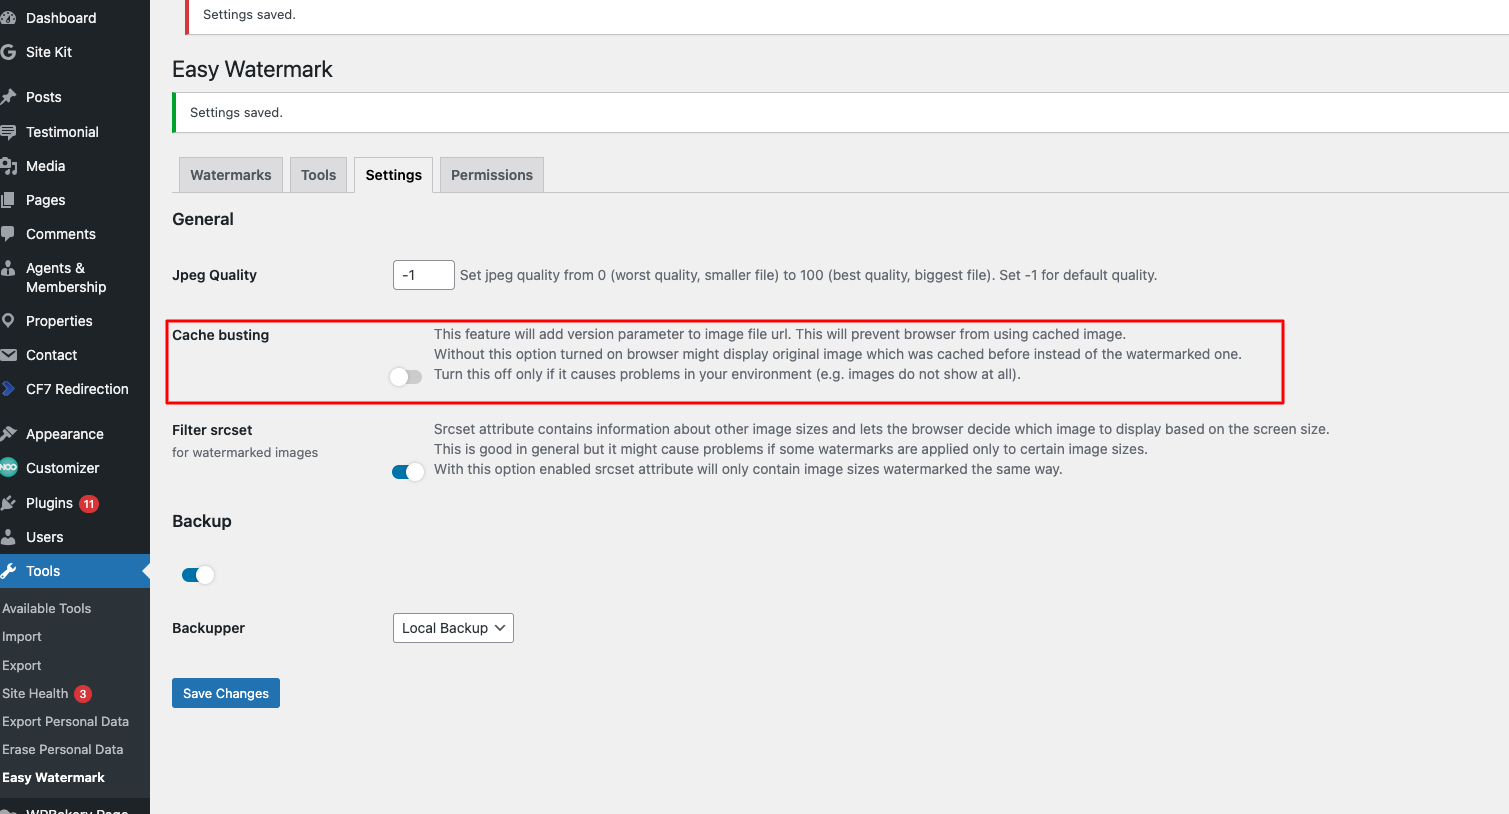Screen dimensions: 1509x814
Task: Switch to the Watermarks tab
Action: coord(231,175)
